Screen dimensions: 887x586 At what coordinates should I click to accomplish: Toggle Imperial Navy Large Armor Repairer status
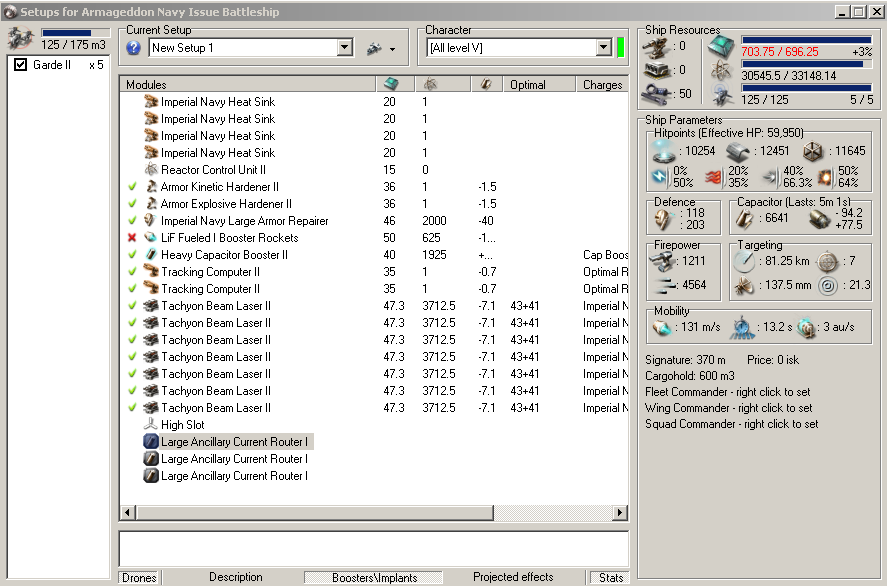(x=132, y=221)
